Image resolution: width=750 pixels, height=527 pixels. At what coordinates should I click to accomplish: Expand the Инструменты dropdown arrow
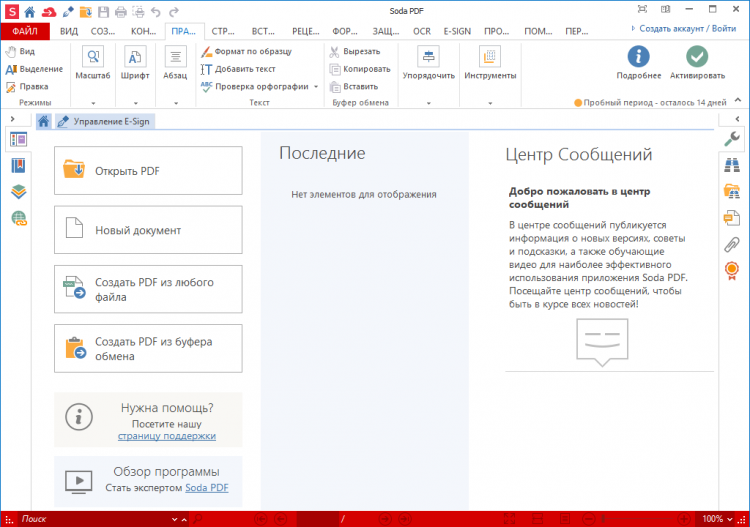[x=490, y=103]
